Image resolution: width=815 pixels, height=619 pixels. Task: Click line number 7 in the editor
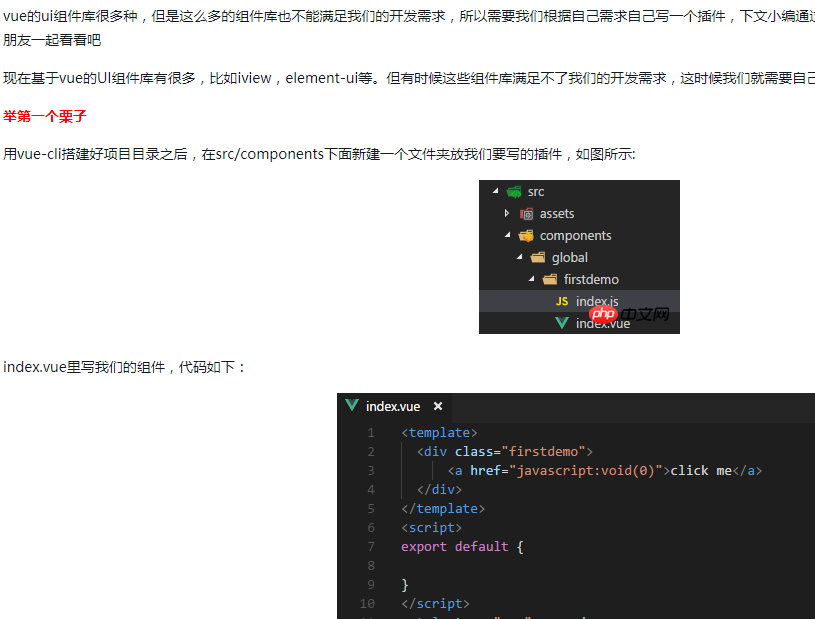[x=370, y=546]
